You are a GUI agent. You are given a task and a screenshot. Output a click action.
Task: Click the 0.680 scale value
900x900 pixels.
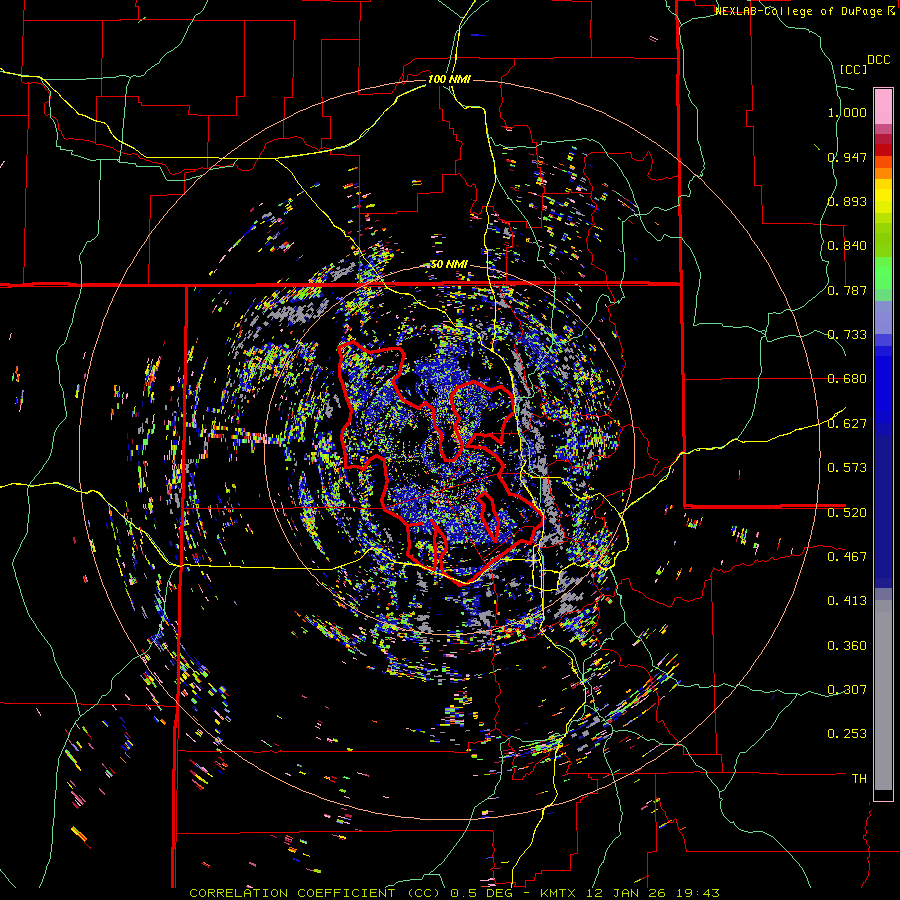(847, 379)
